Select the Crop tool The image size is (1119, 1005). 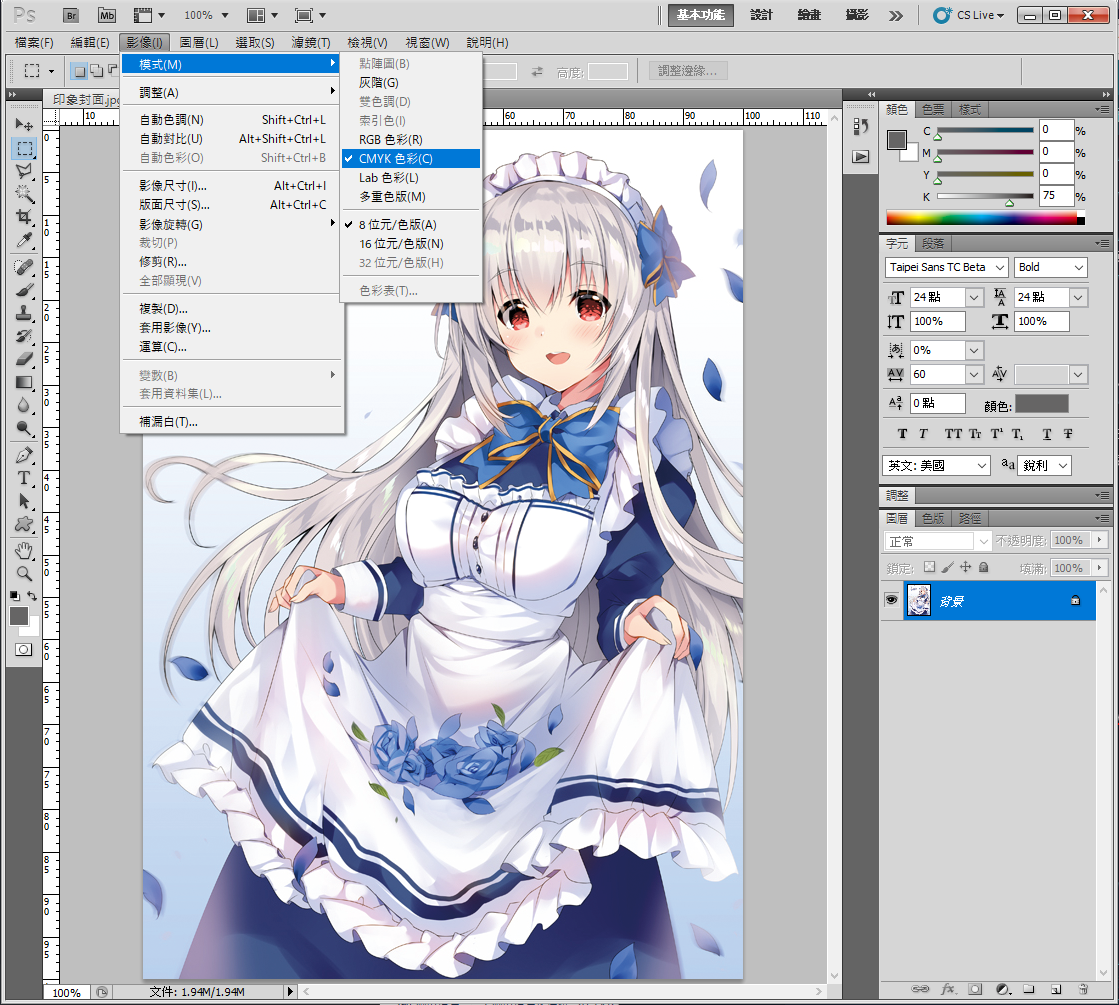[x=24, y=217]
